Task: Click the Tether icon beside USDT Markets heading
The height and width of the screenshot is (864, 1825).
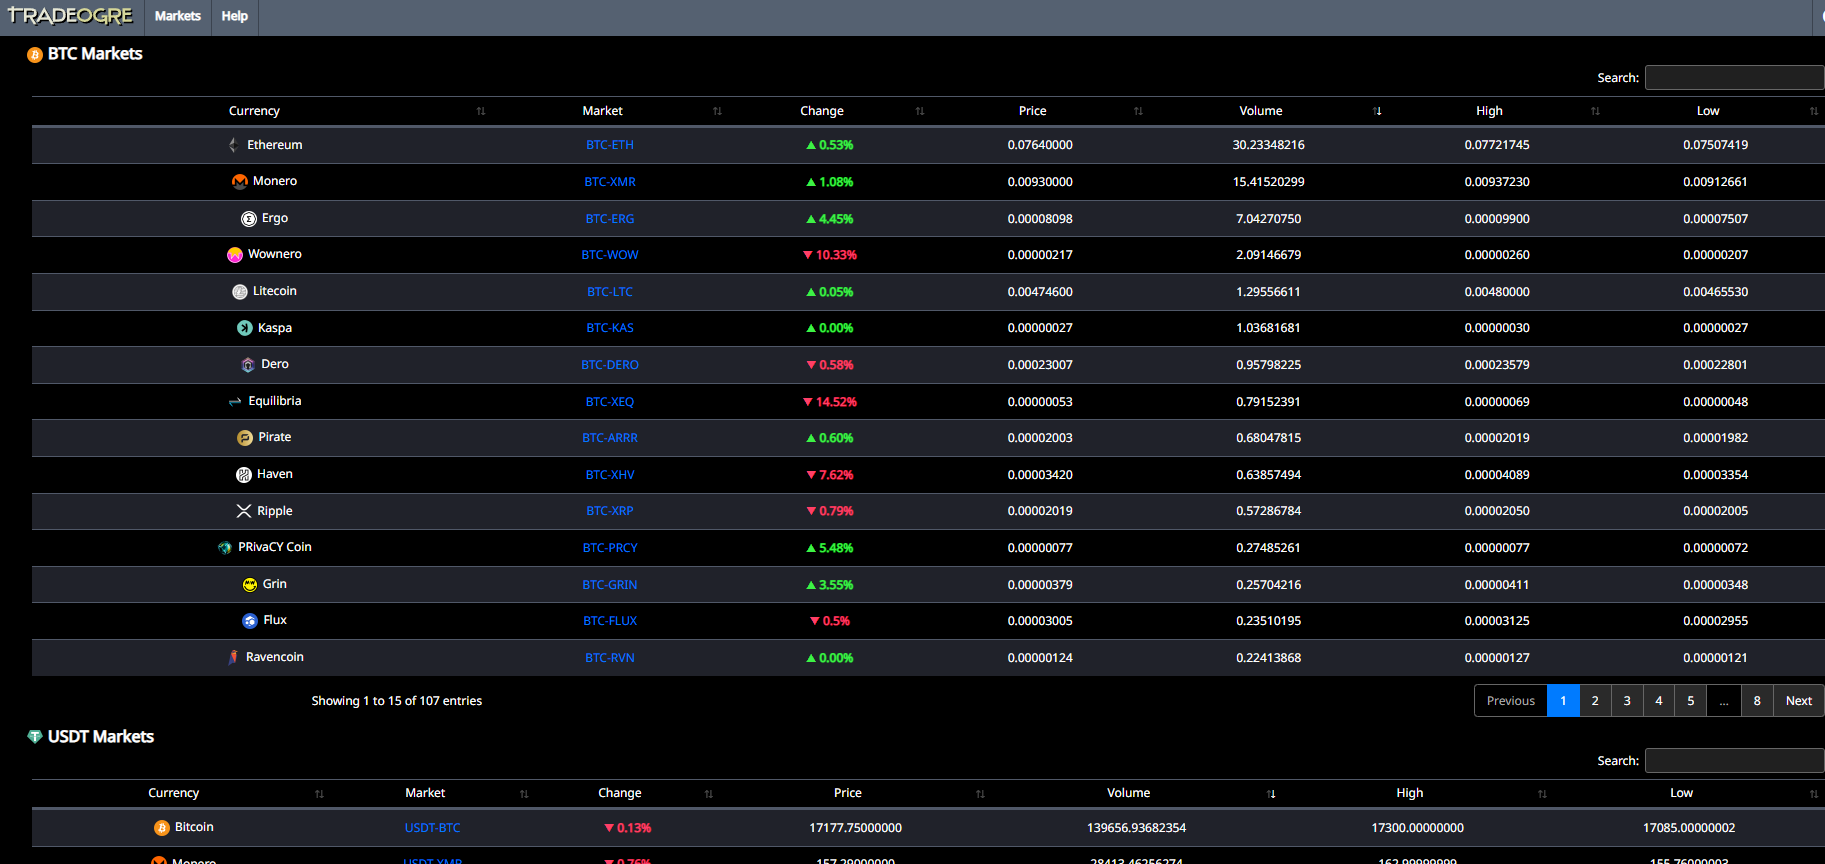Action: point(35,737)
